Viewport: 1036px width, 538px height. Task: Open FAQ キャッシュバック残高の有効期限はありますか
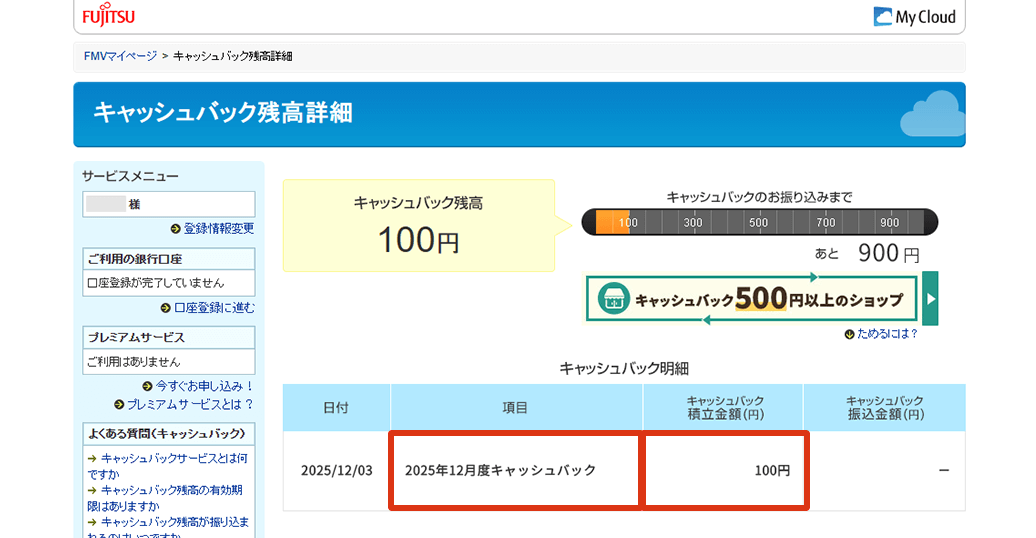(171, 498)
